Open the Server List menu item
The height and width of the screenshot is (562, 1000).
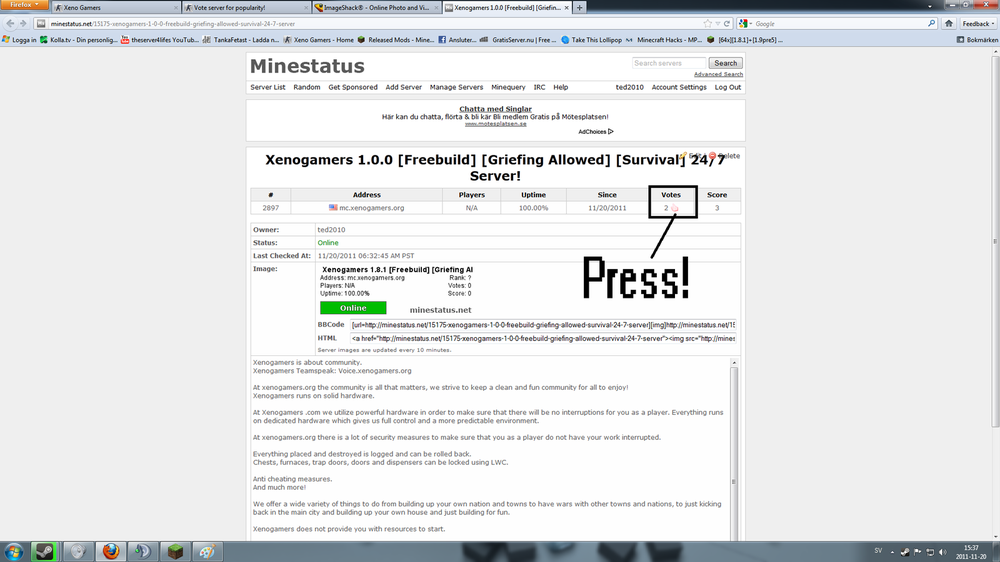coord(268,87)
